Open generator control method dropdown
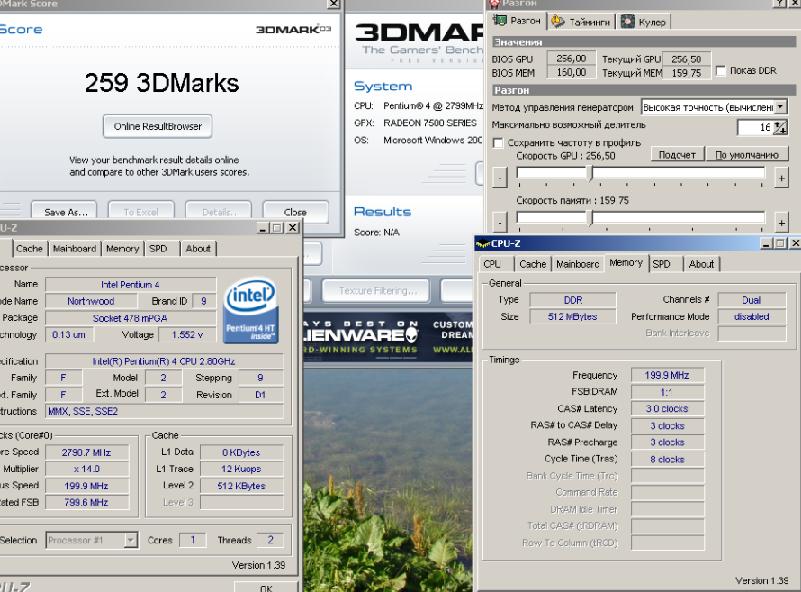 point(781,107)
